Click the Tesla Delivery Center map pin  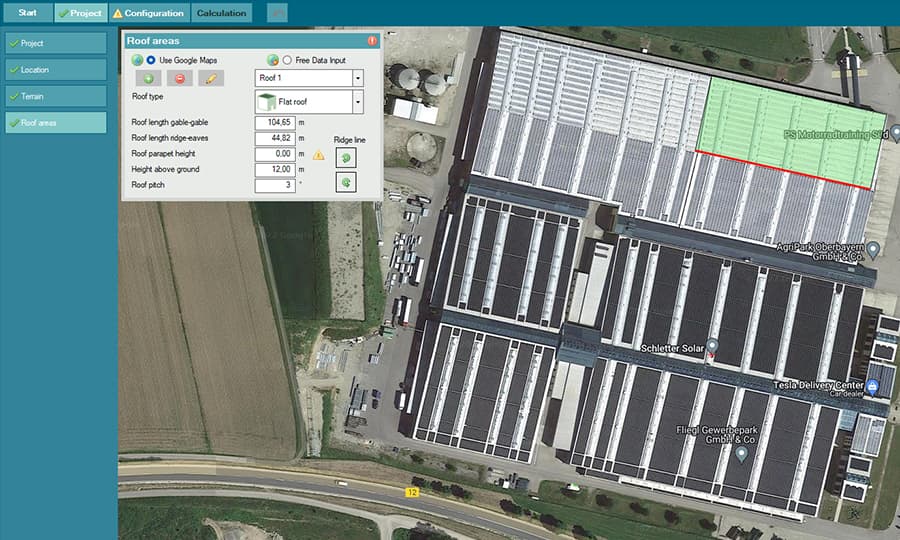point(873,386)
